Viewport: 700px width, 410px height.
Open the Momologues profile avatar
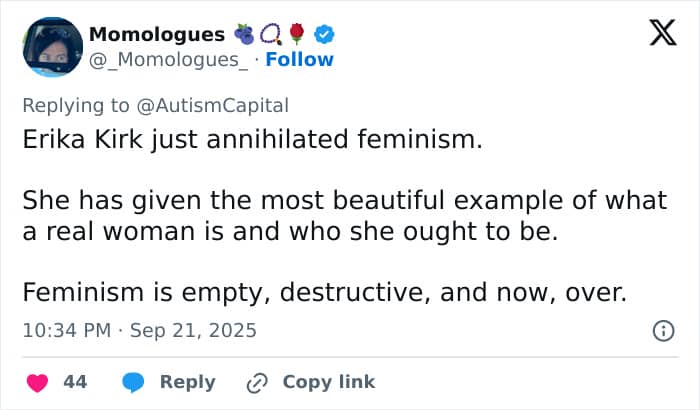52,47
